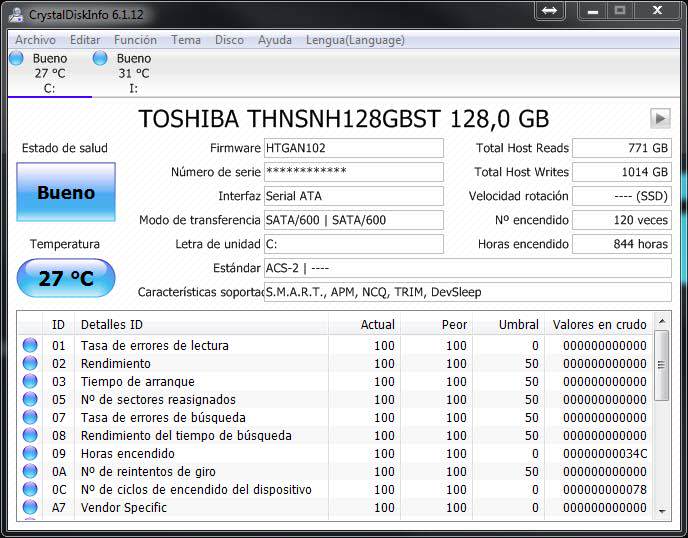Select Horas encendido in the SMART table
This screenshot has height=538, width=688.
click(128, 453)
